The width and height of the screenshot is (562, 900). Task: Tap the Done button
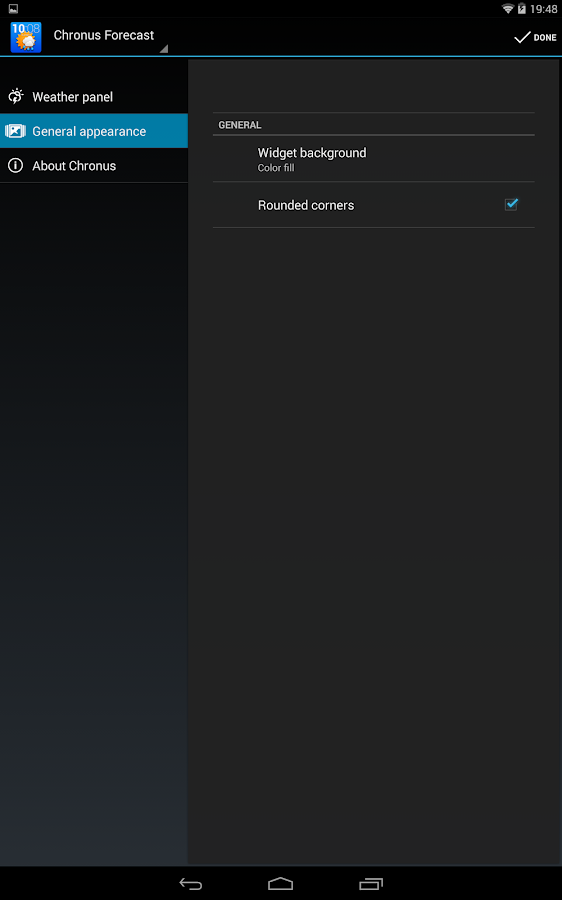pyautogui.click(x=535, y=37)
